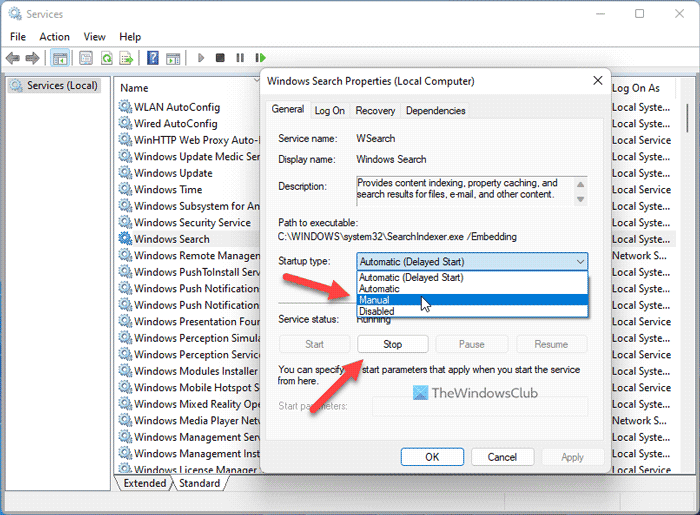Choose Automatic option in startup list
The image size is (700, 515).
pos(472,289)
